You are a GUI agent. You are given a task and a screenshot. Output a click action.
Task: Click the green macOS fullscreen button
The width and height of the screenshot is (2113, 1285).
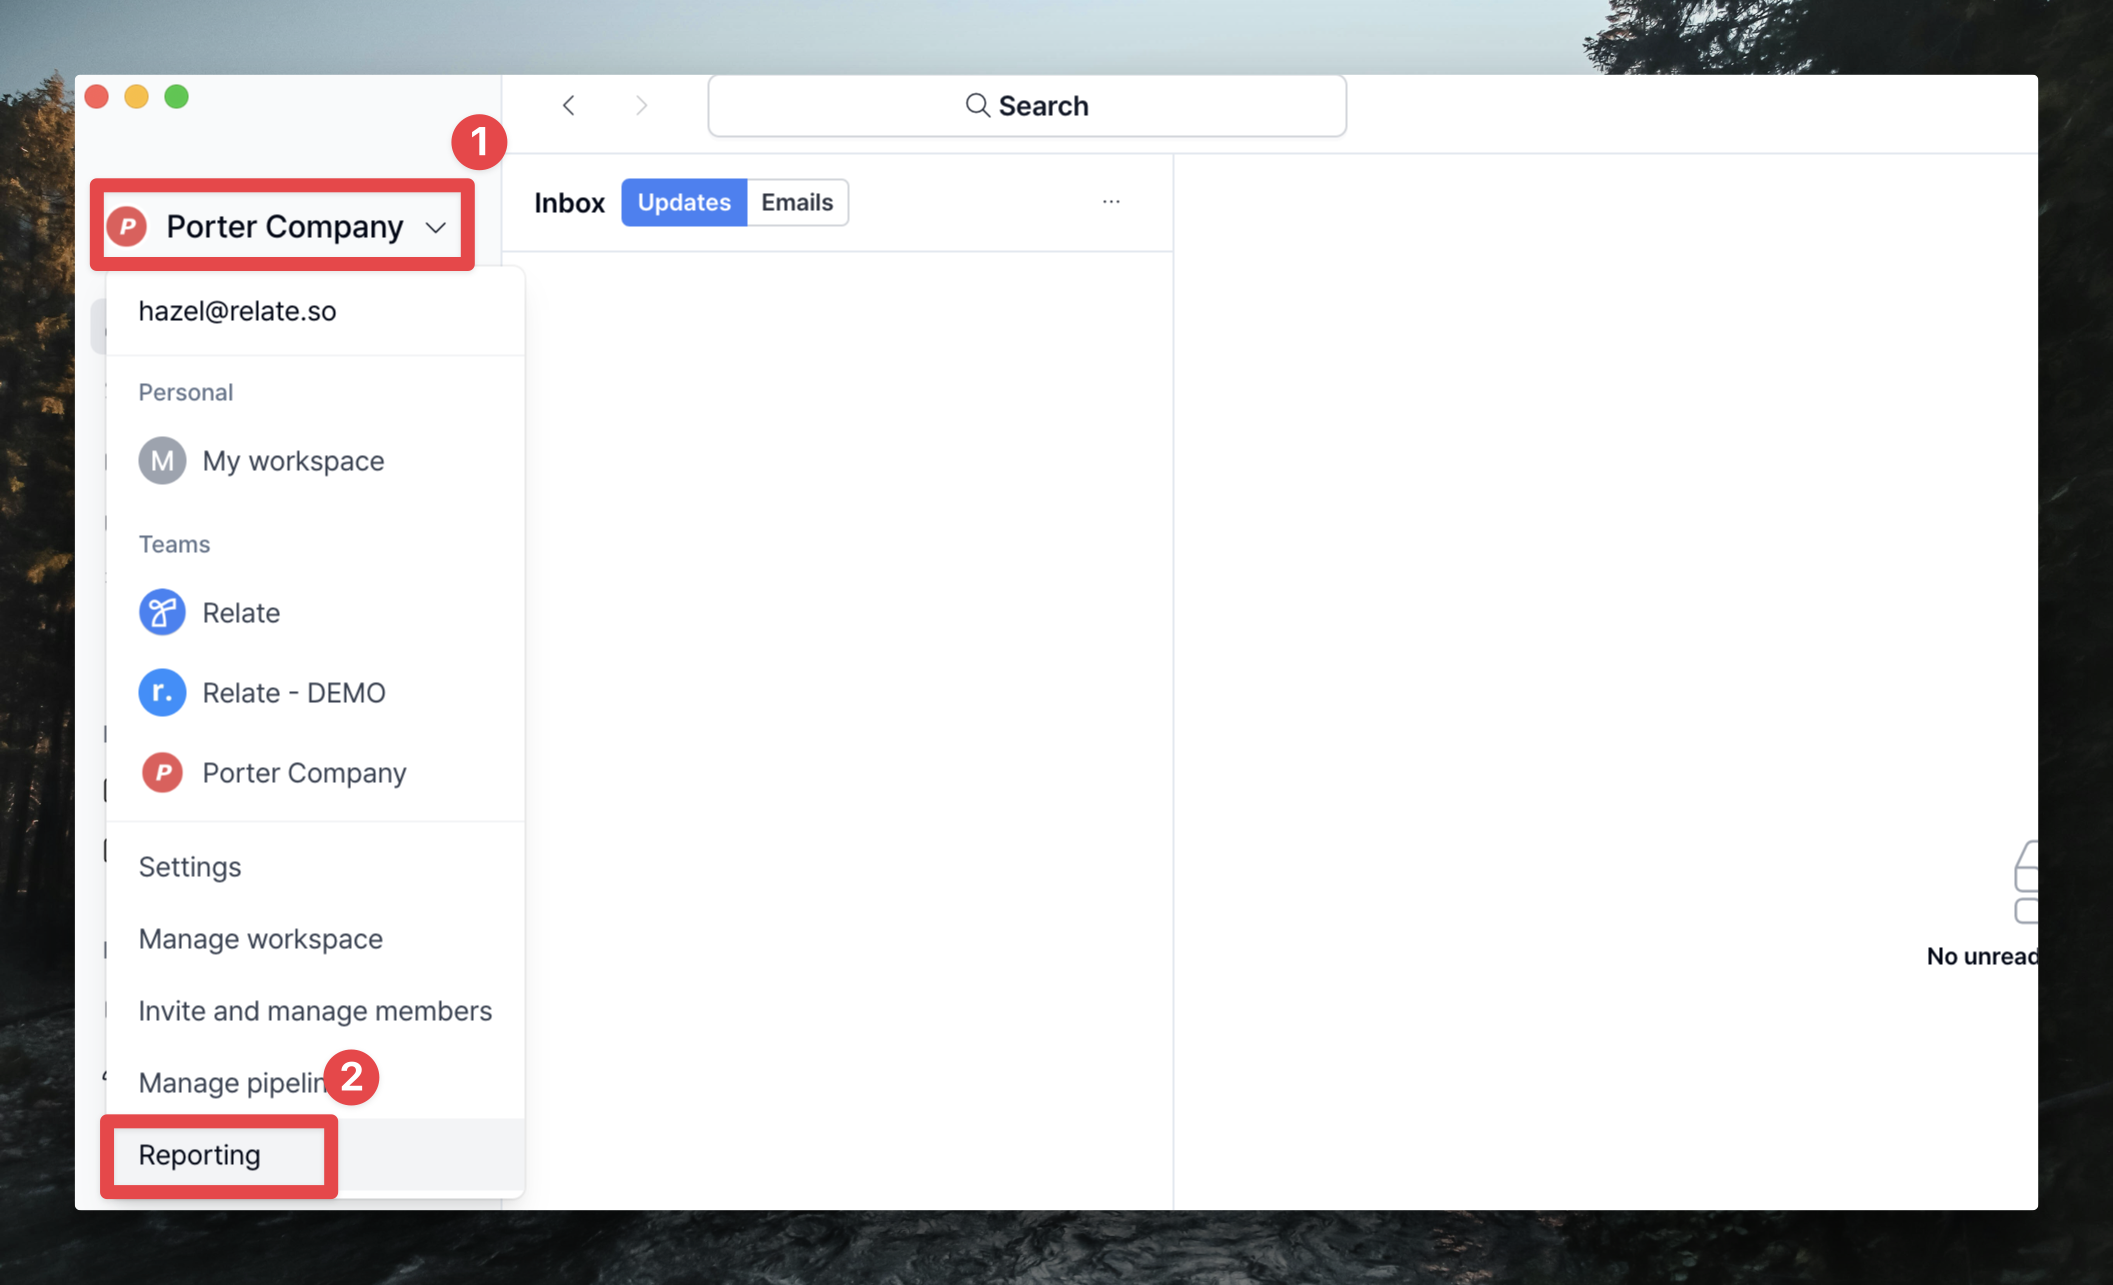177,97
